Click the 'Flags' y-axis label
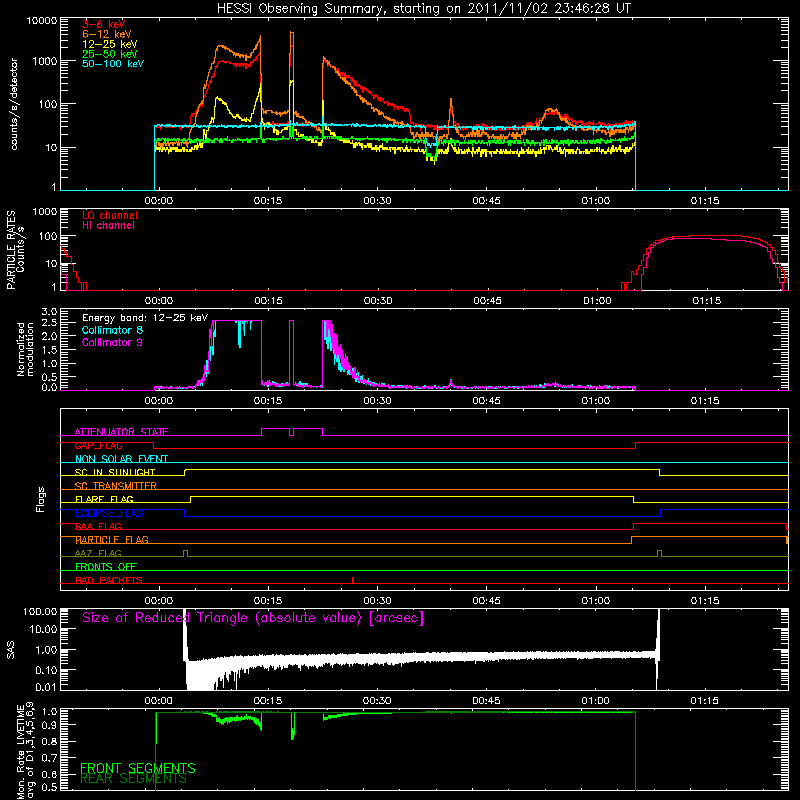This screenshot has height=800, width=800. tap(41, 499)
